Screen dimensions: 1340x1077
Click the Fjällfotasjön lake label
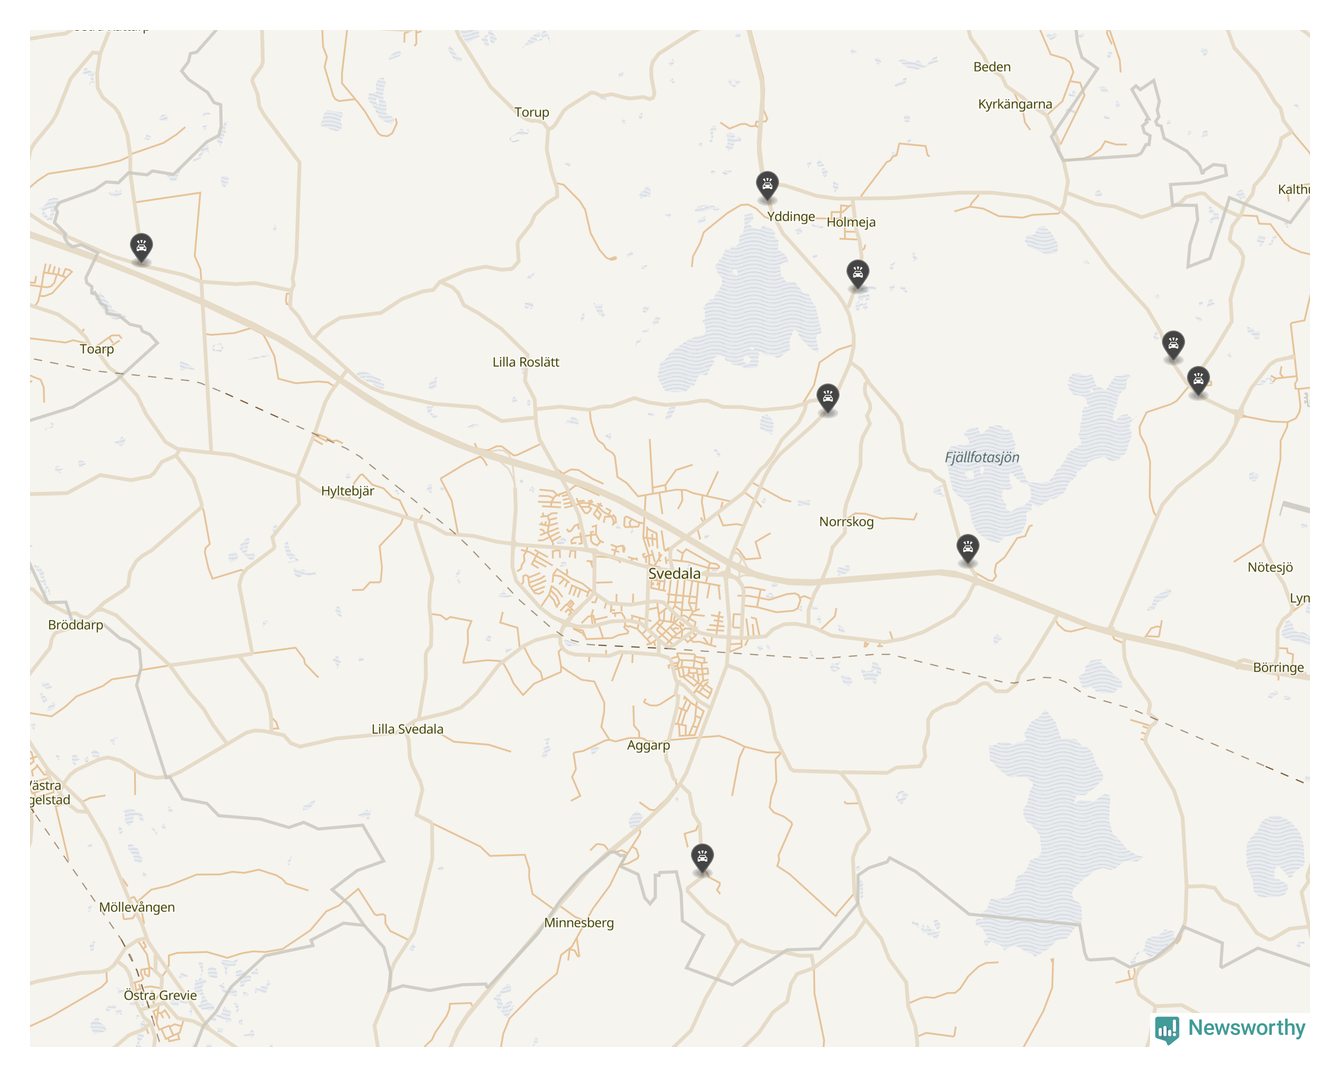982,458
